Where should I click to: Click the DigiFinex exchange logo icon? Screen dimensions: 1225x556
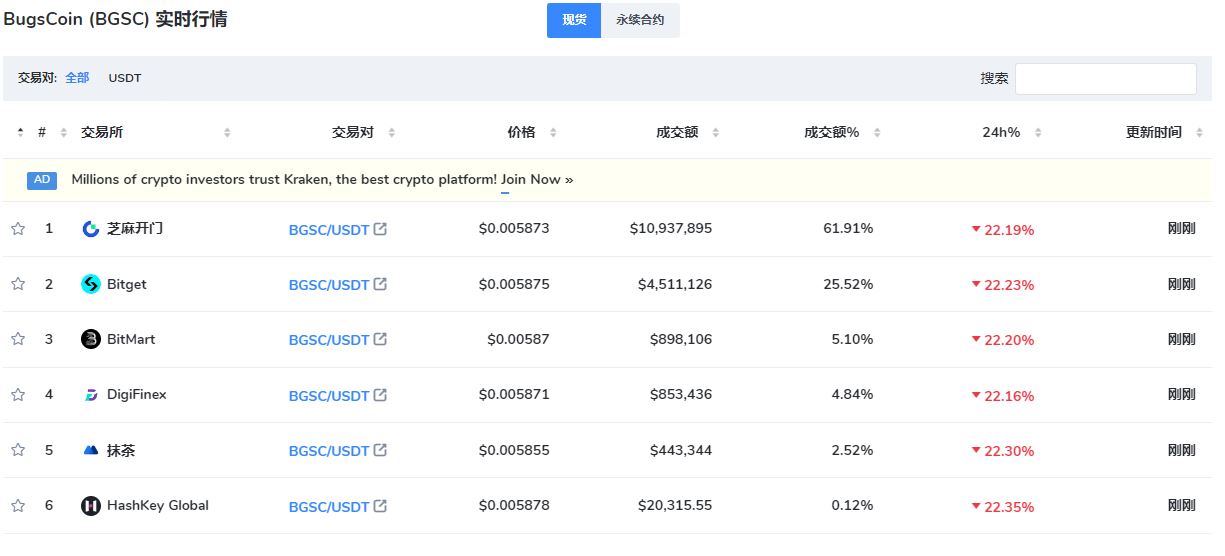pyautogui.click(x=91, y=395)
